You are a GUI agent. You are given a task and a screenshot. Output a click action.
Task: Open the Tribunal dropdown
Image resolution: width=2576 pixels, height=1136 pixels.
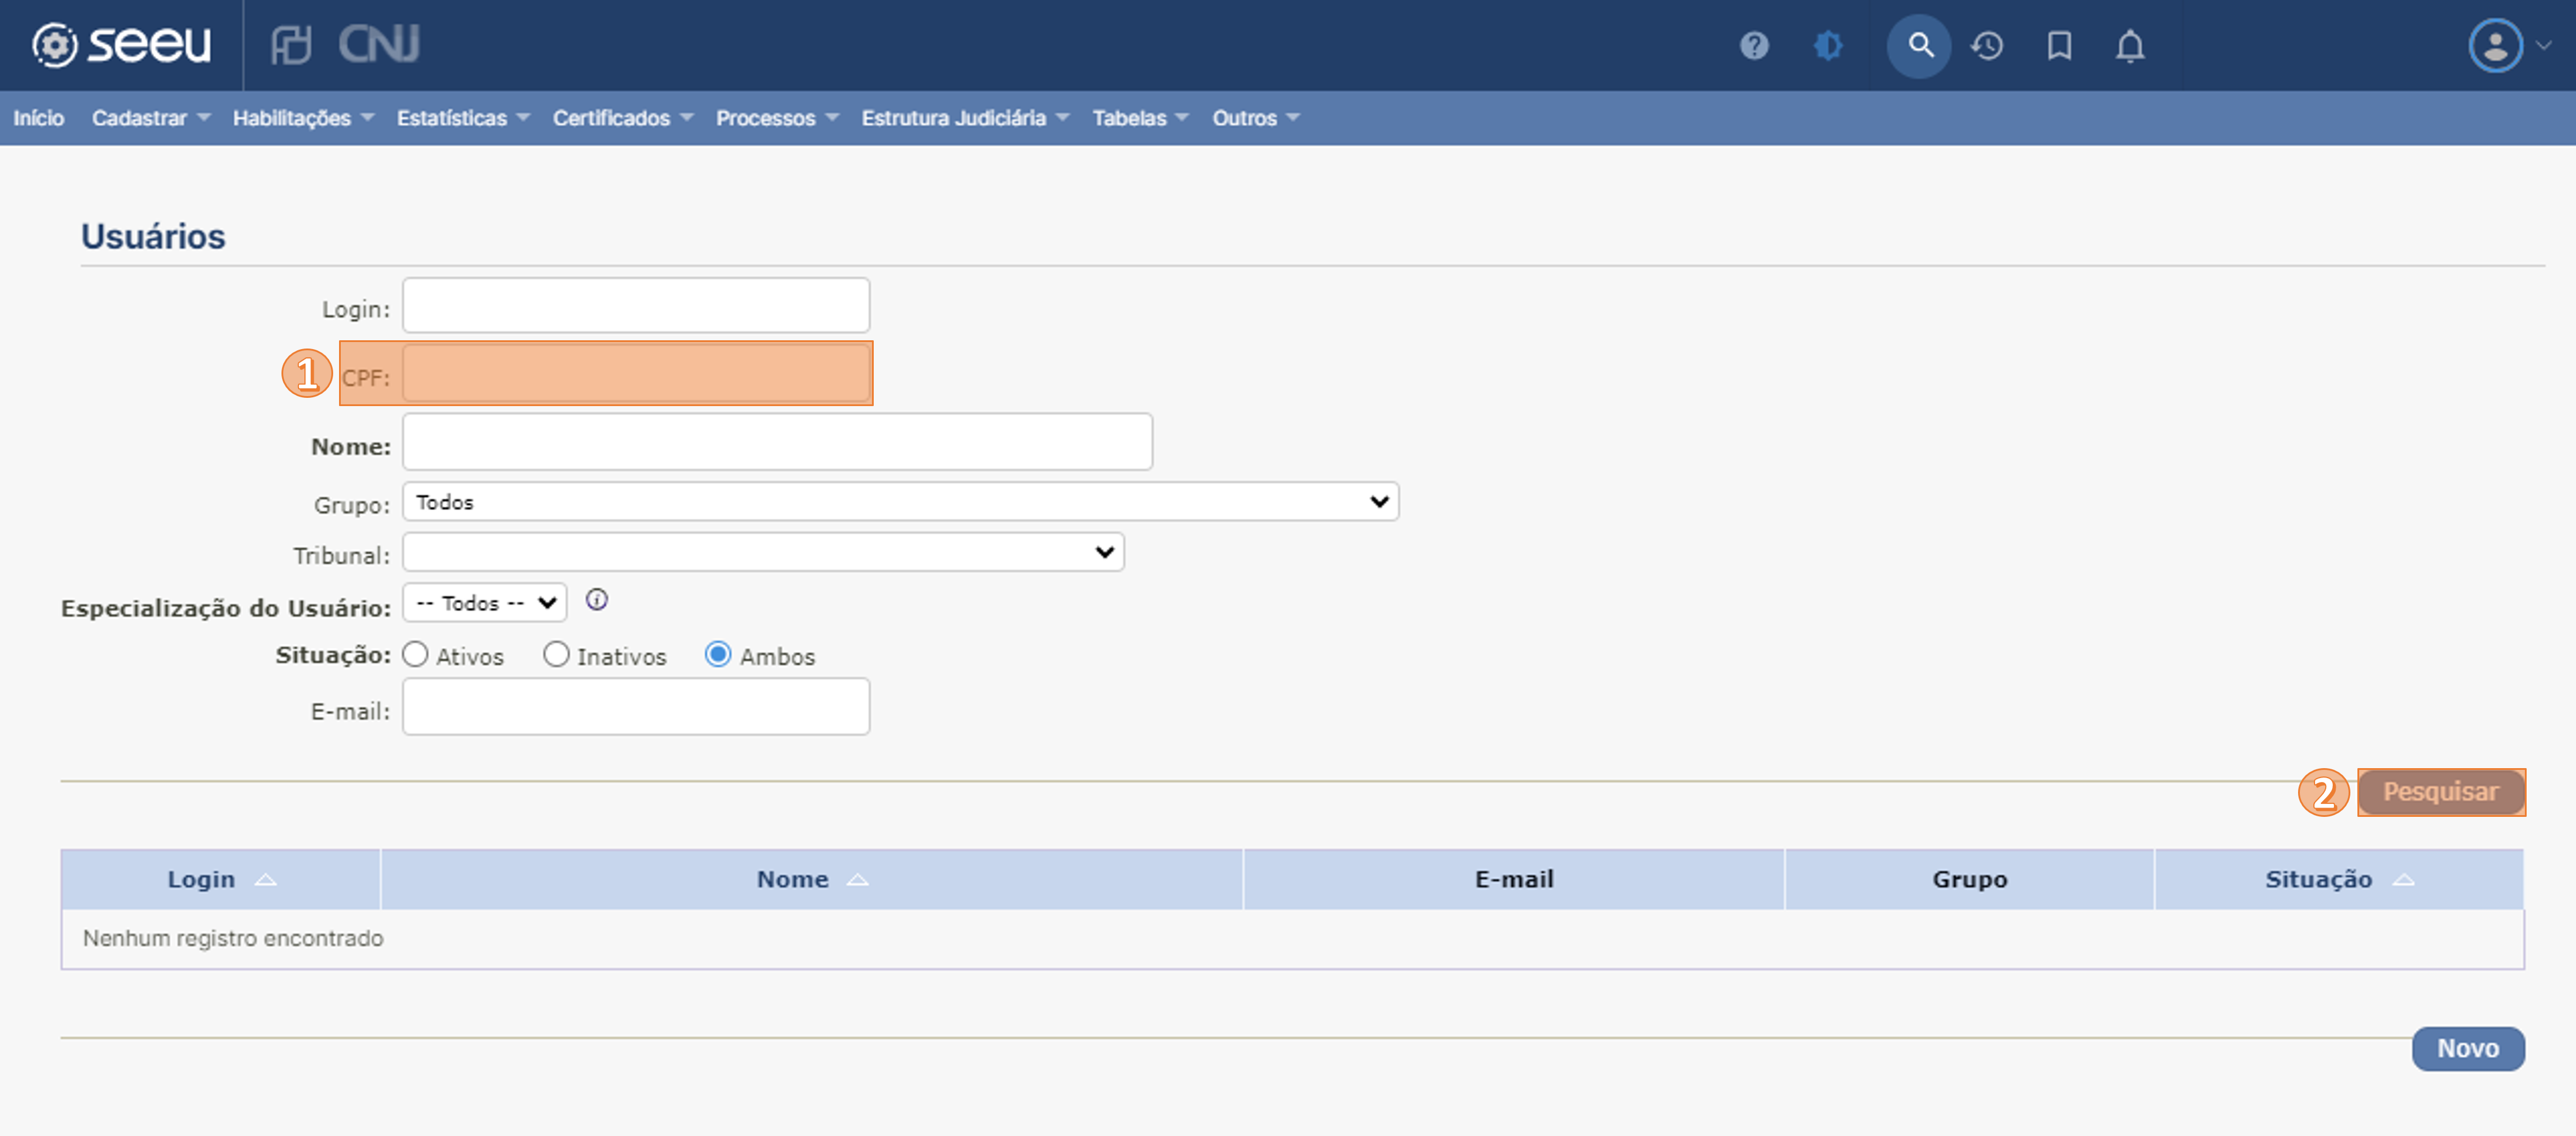click(x=763, y=553)
